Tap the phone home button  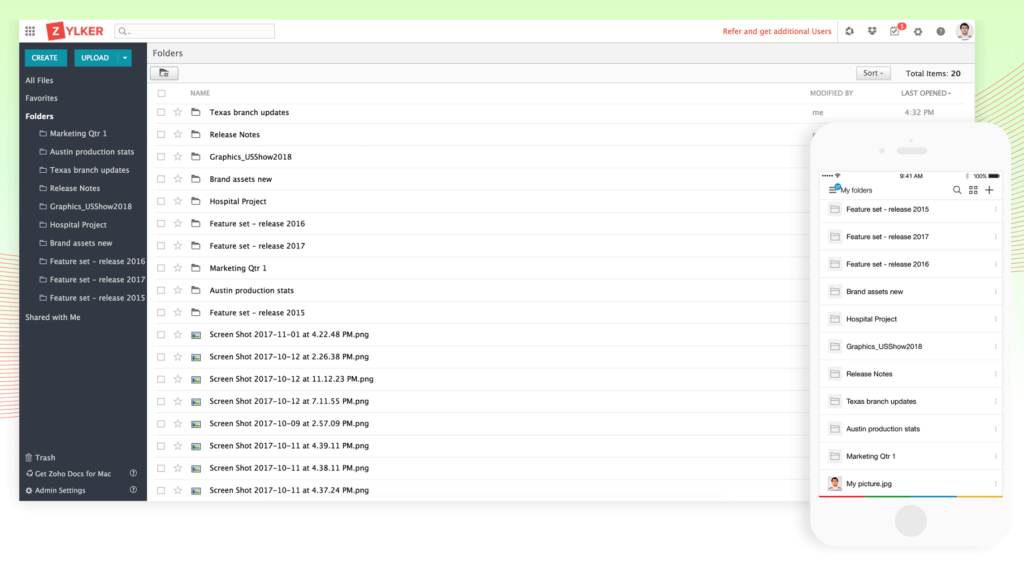pyautogui.click(x=910, y=521)
